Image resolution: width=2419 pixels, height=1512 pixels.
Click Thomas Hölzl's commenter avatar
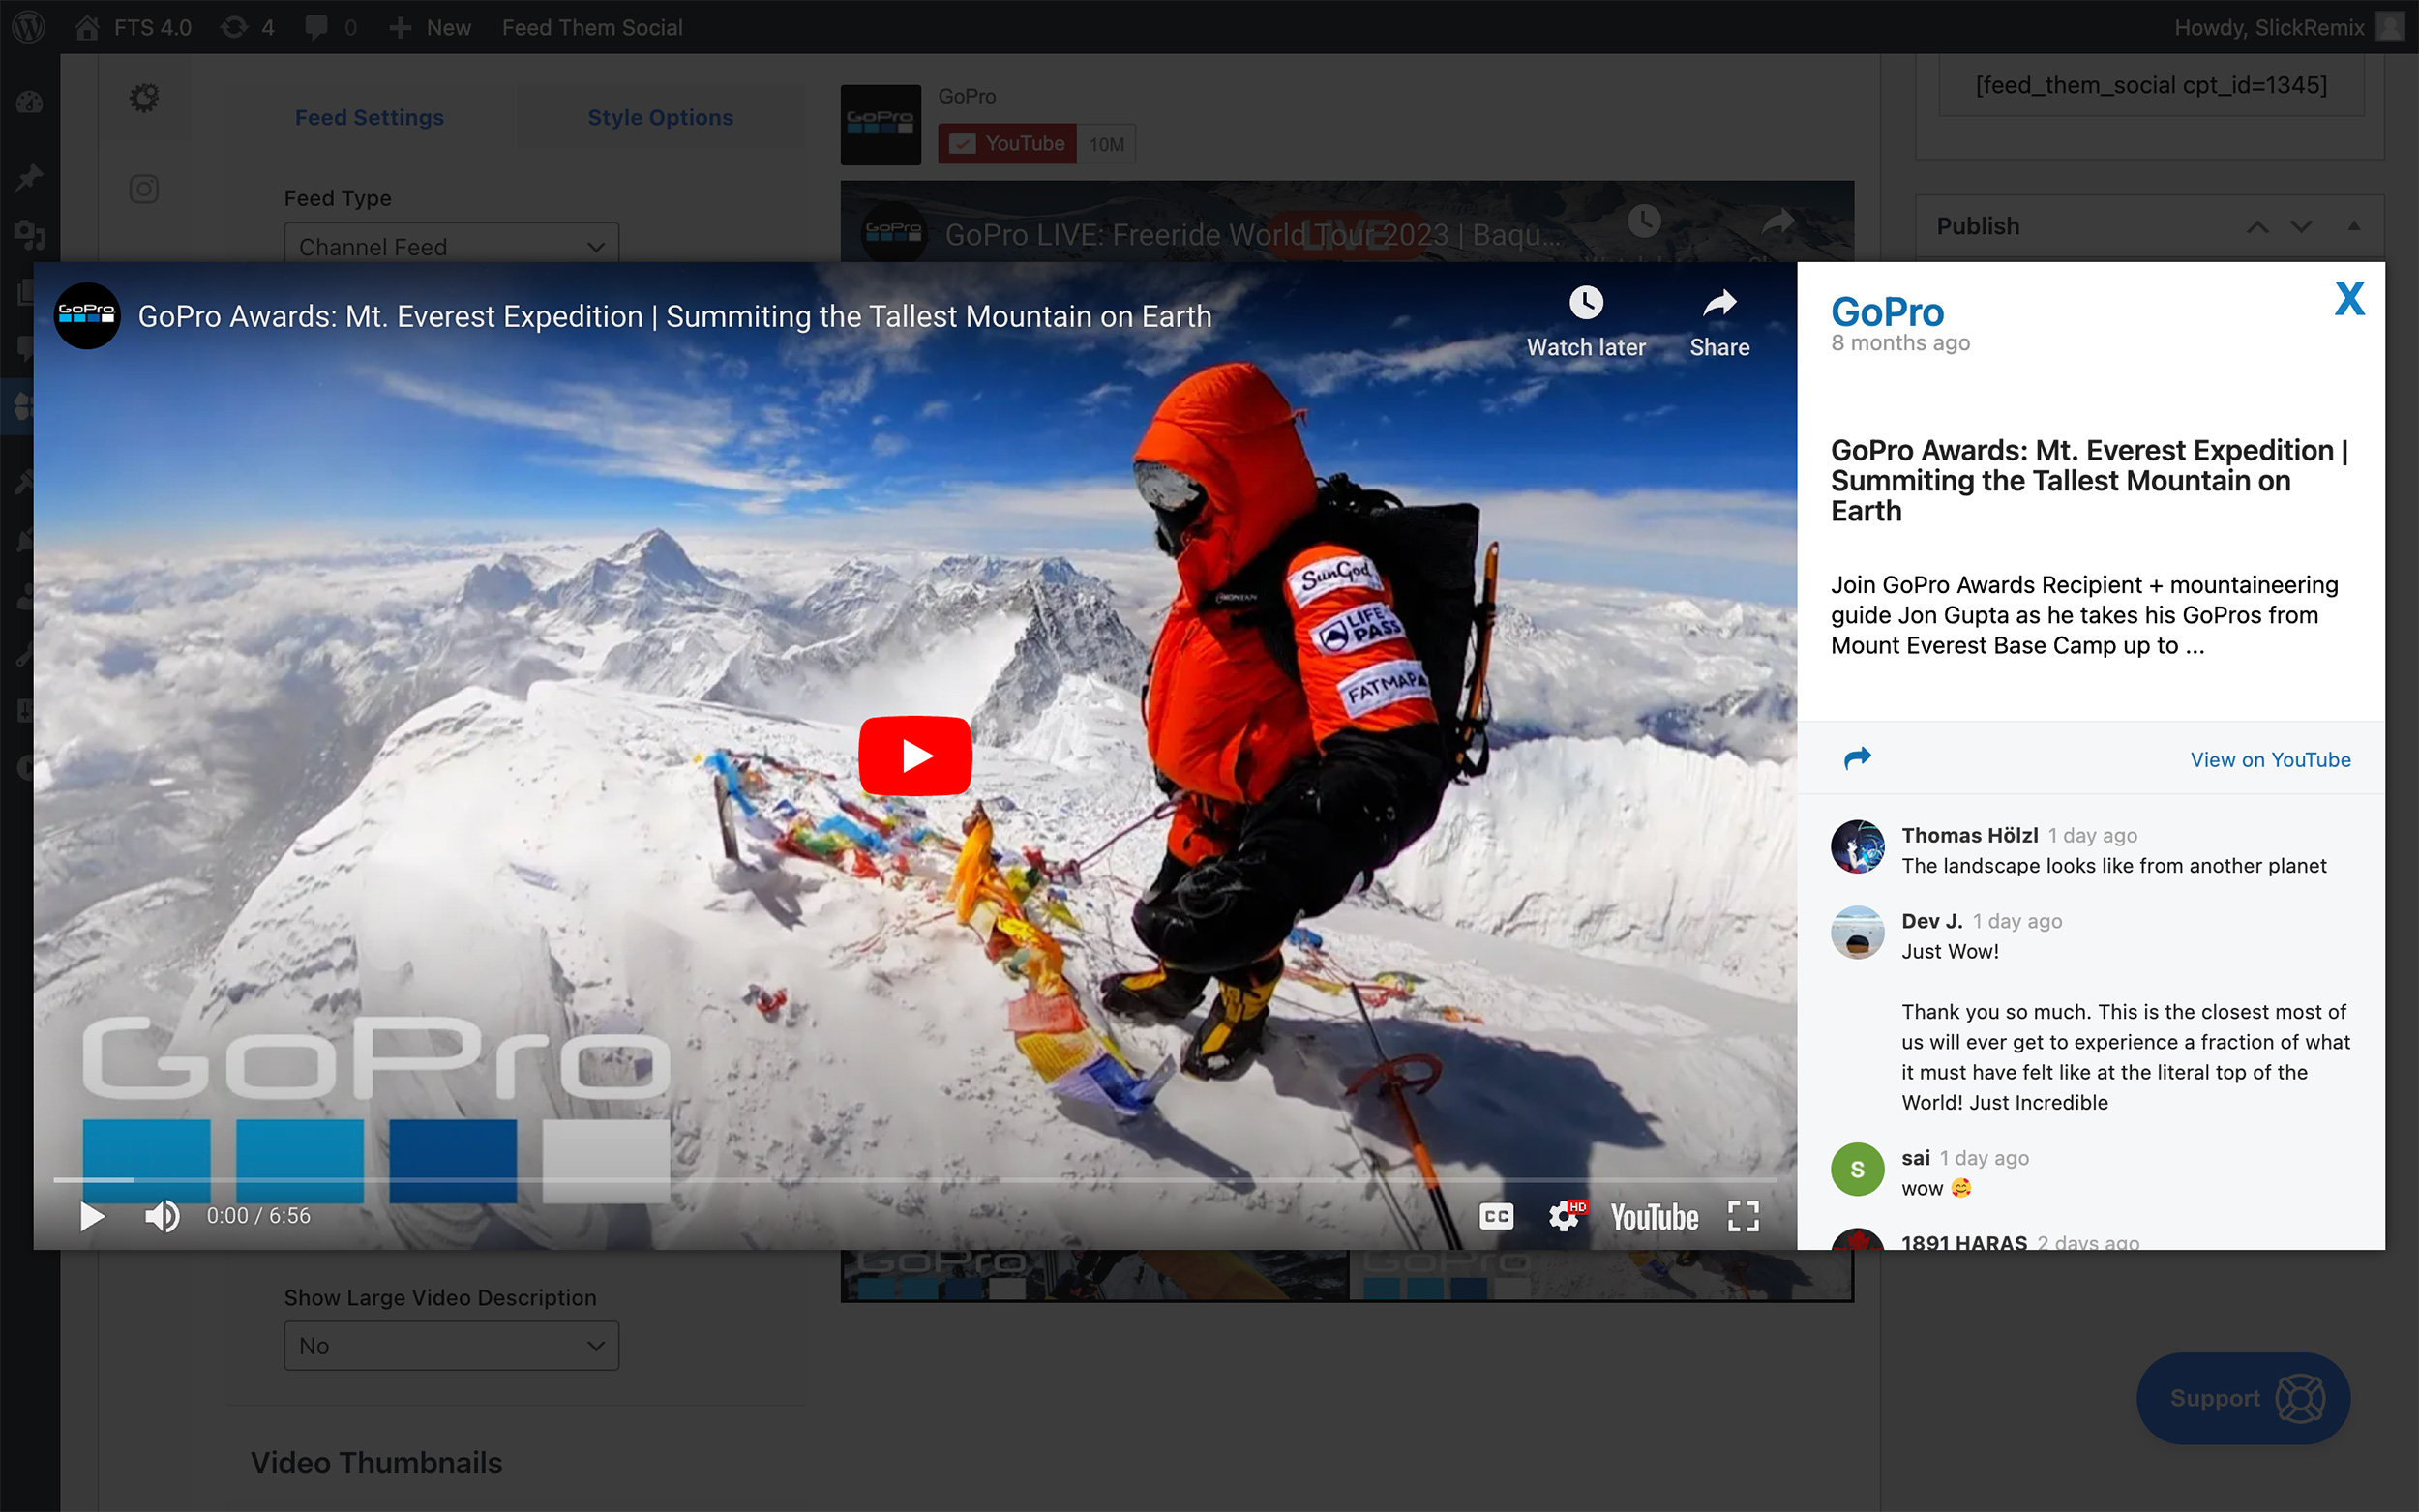click(x=1857, y=847)
